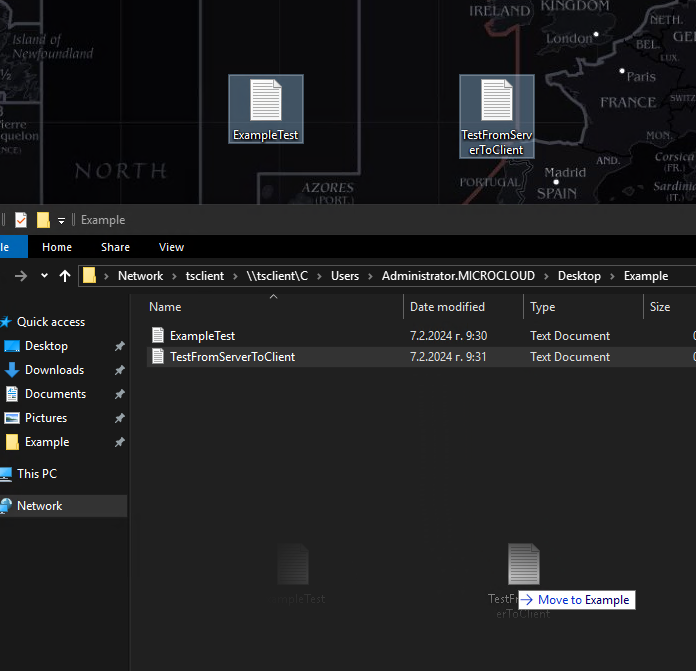The image size is (696, 671).
Task: Click the New folder icon in title bar
Action: tap(43, 220)
